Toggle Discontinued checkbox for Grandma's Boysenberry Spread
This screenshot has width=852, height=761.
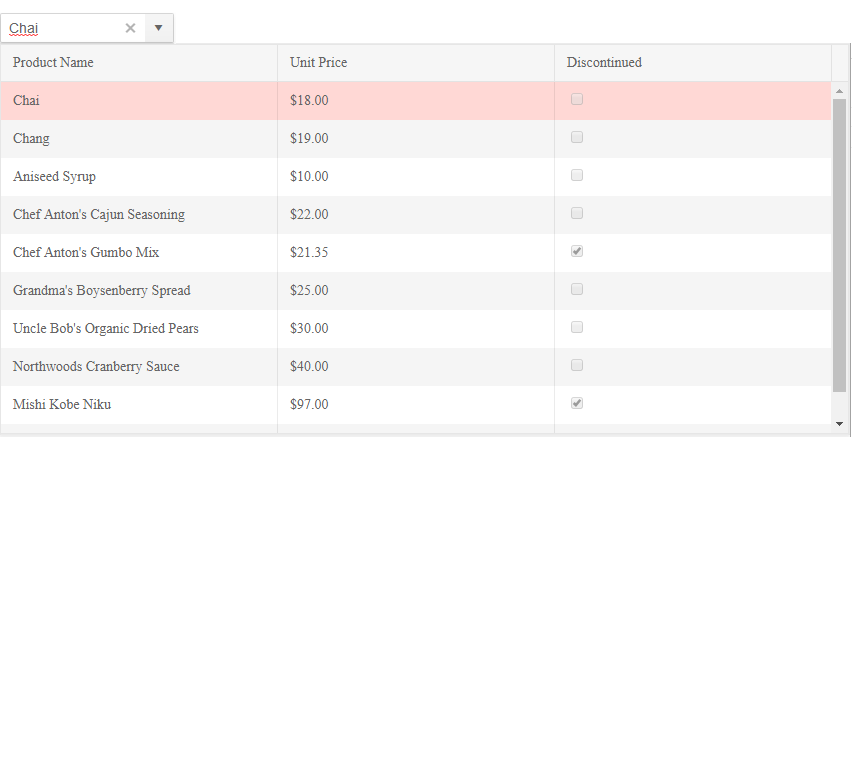pyautogui.click(x=577, y=290)
